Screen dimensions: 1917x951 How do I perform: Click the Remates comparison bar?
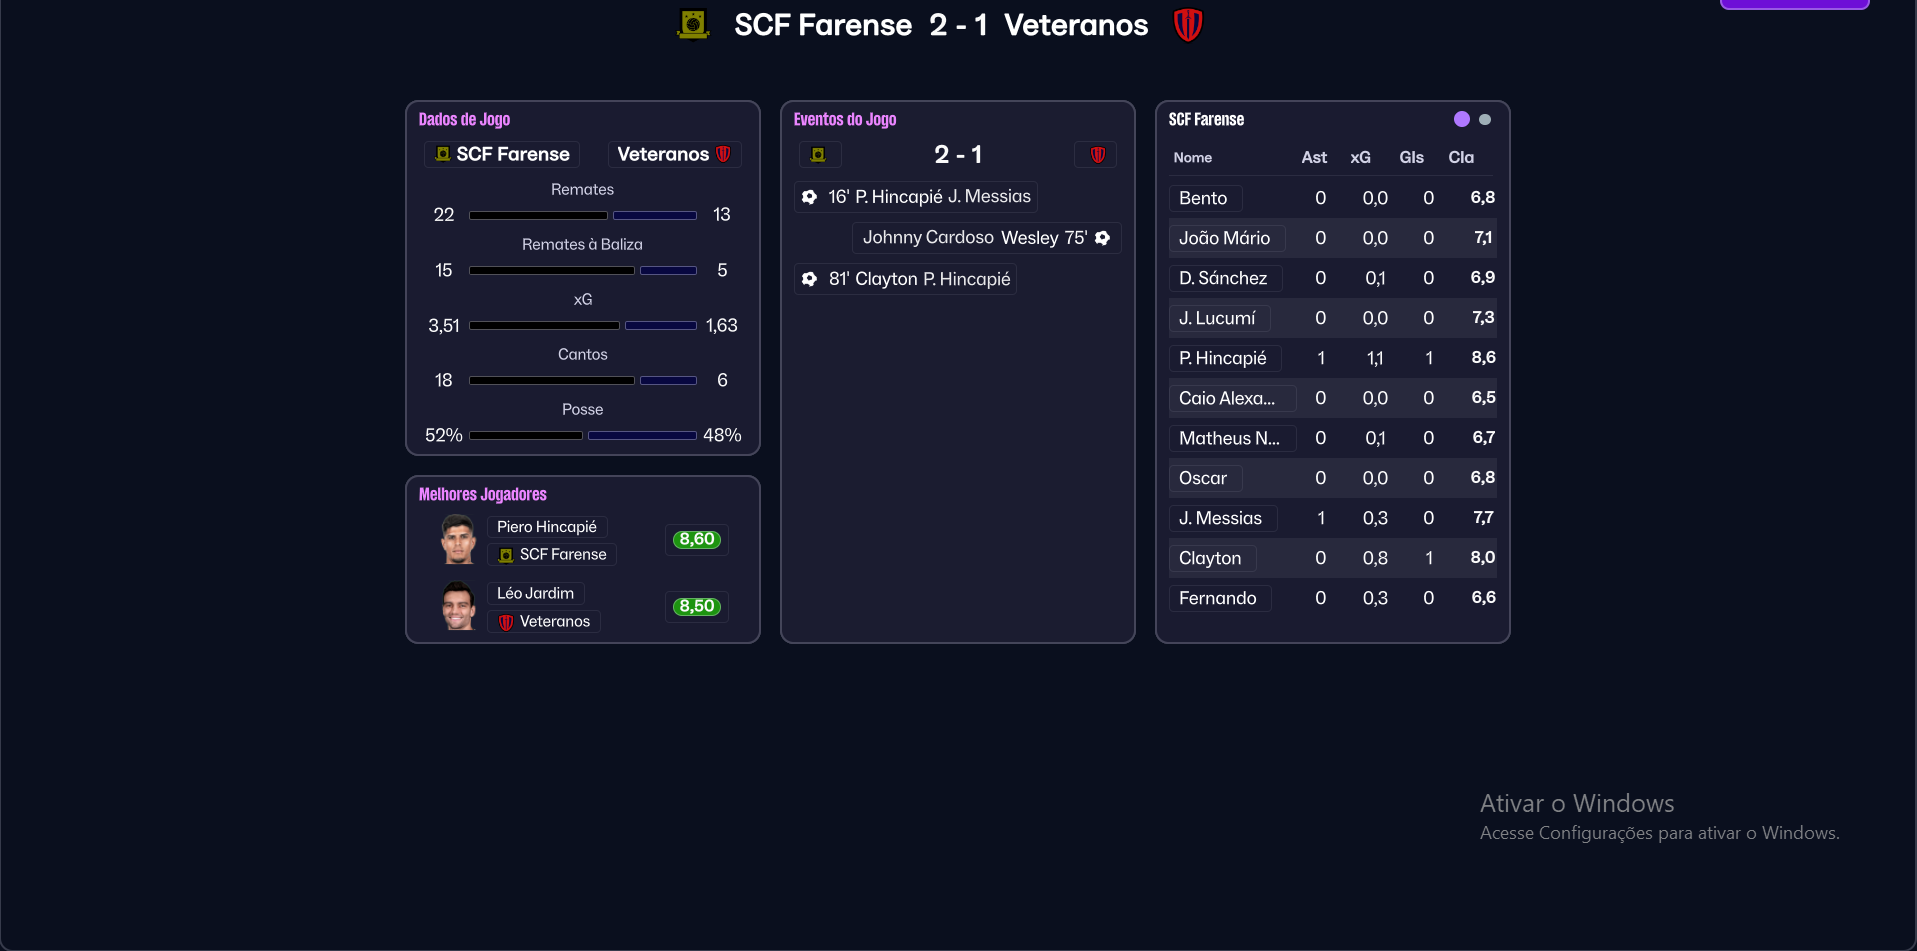pyautogui.click(x=582, y=215)
